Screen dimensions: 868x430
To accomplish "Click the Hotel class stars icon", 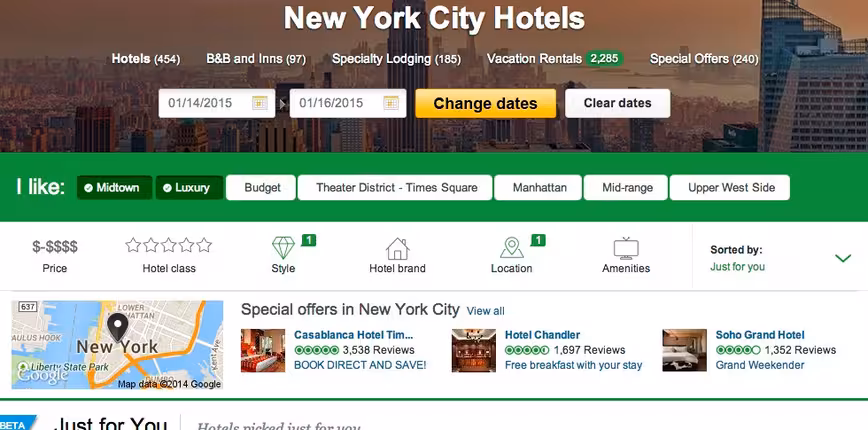I will pos(169,245).
